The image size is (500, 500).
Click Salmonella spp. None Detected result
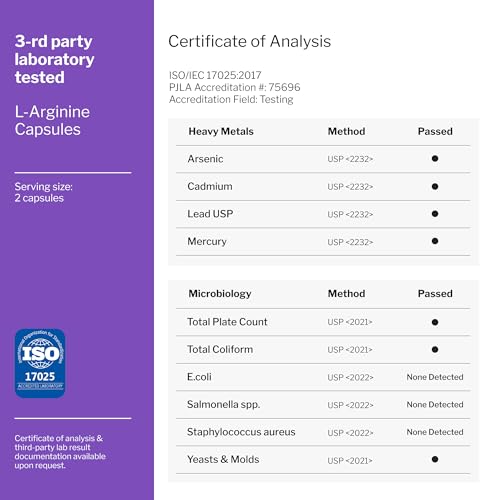[435, 405]
